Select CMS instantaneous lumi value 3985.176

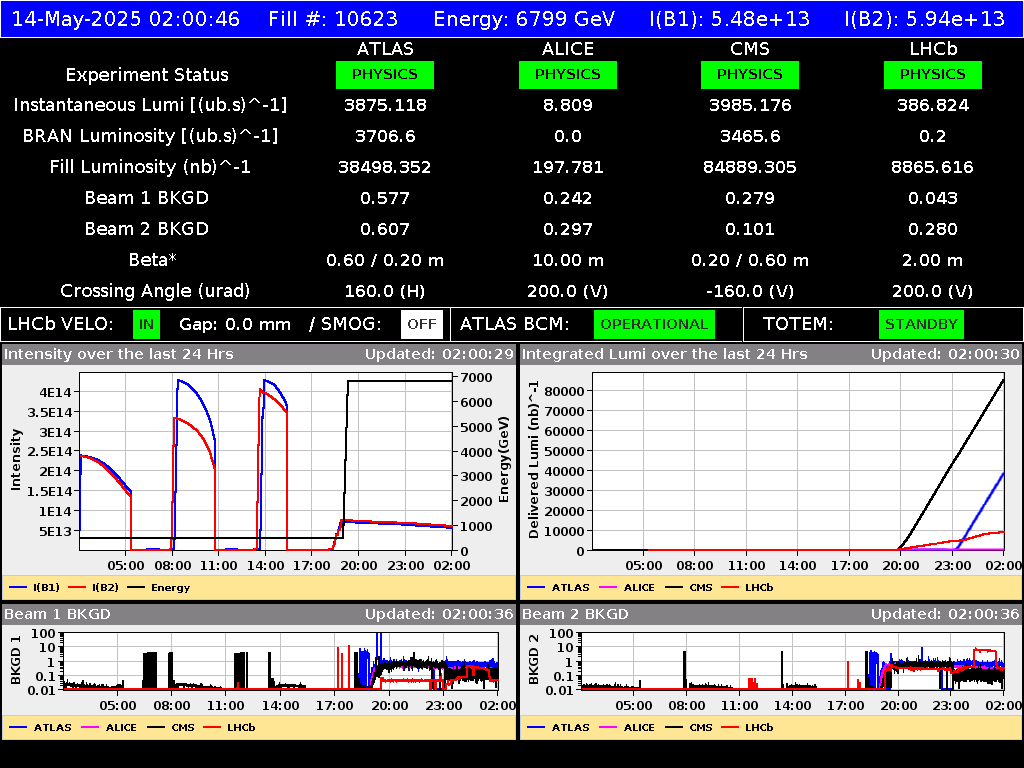coord(750,105)
